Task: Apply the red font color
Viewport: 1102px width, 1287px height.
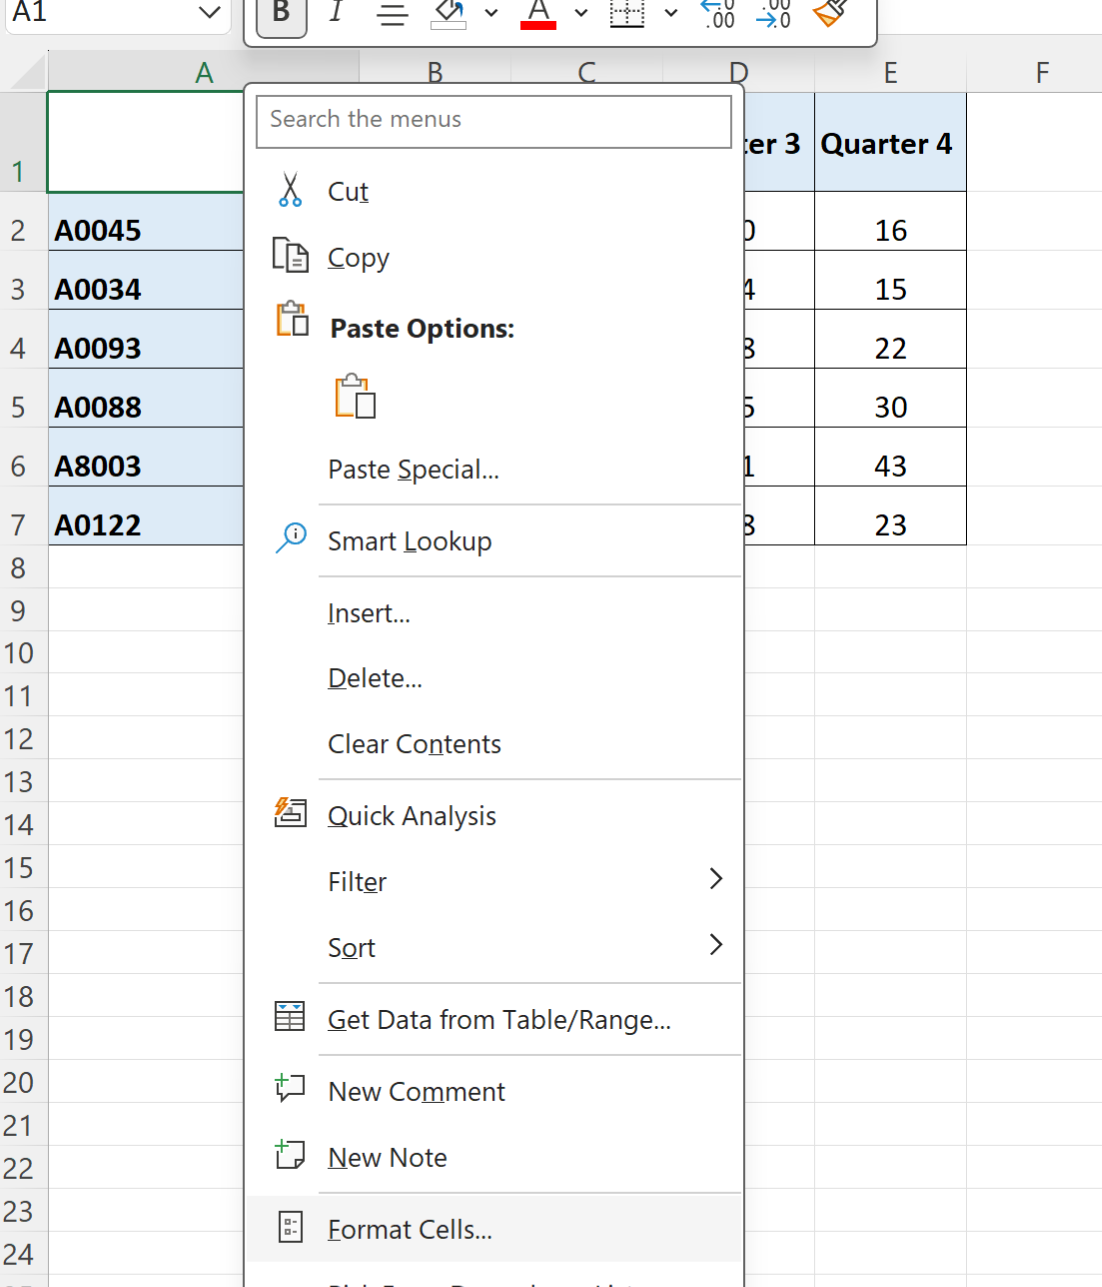Action: click(x=538, y=14)
